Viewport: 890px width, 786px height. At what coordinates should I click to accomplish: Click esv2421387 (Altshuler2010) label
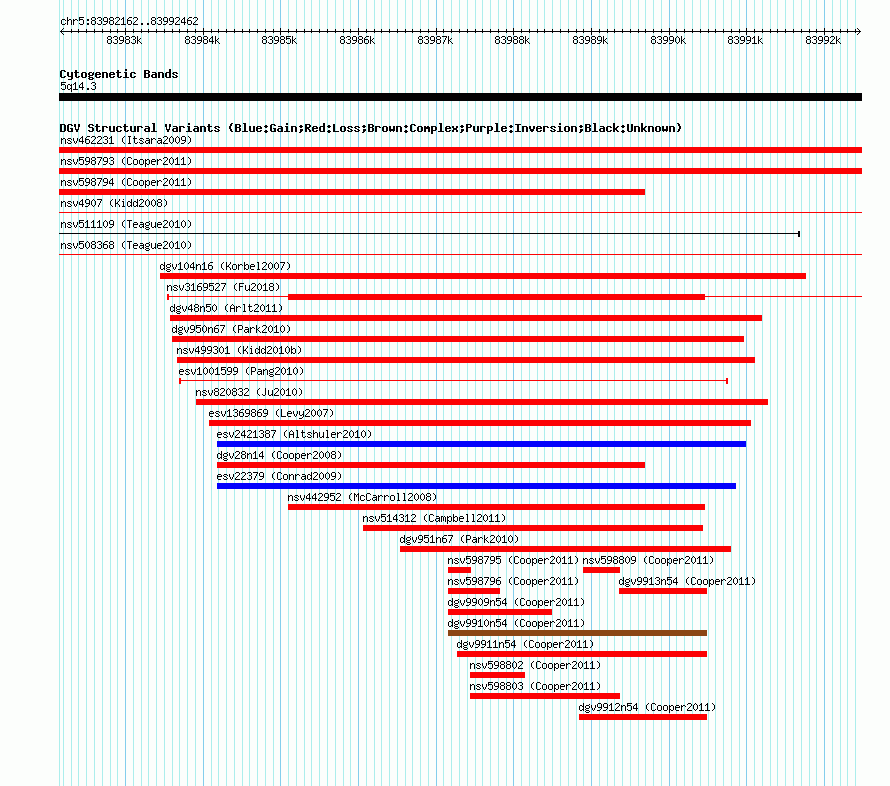tap(294, 434)
